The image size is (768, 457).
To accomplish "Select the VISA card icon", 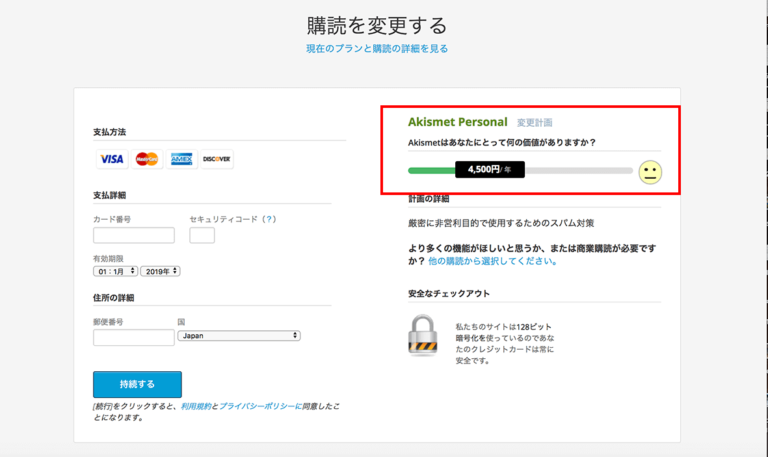I will point(112,159).
